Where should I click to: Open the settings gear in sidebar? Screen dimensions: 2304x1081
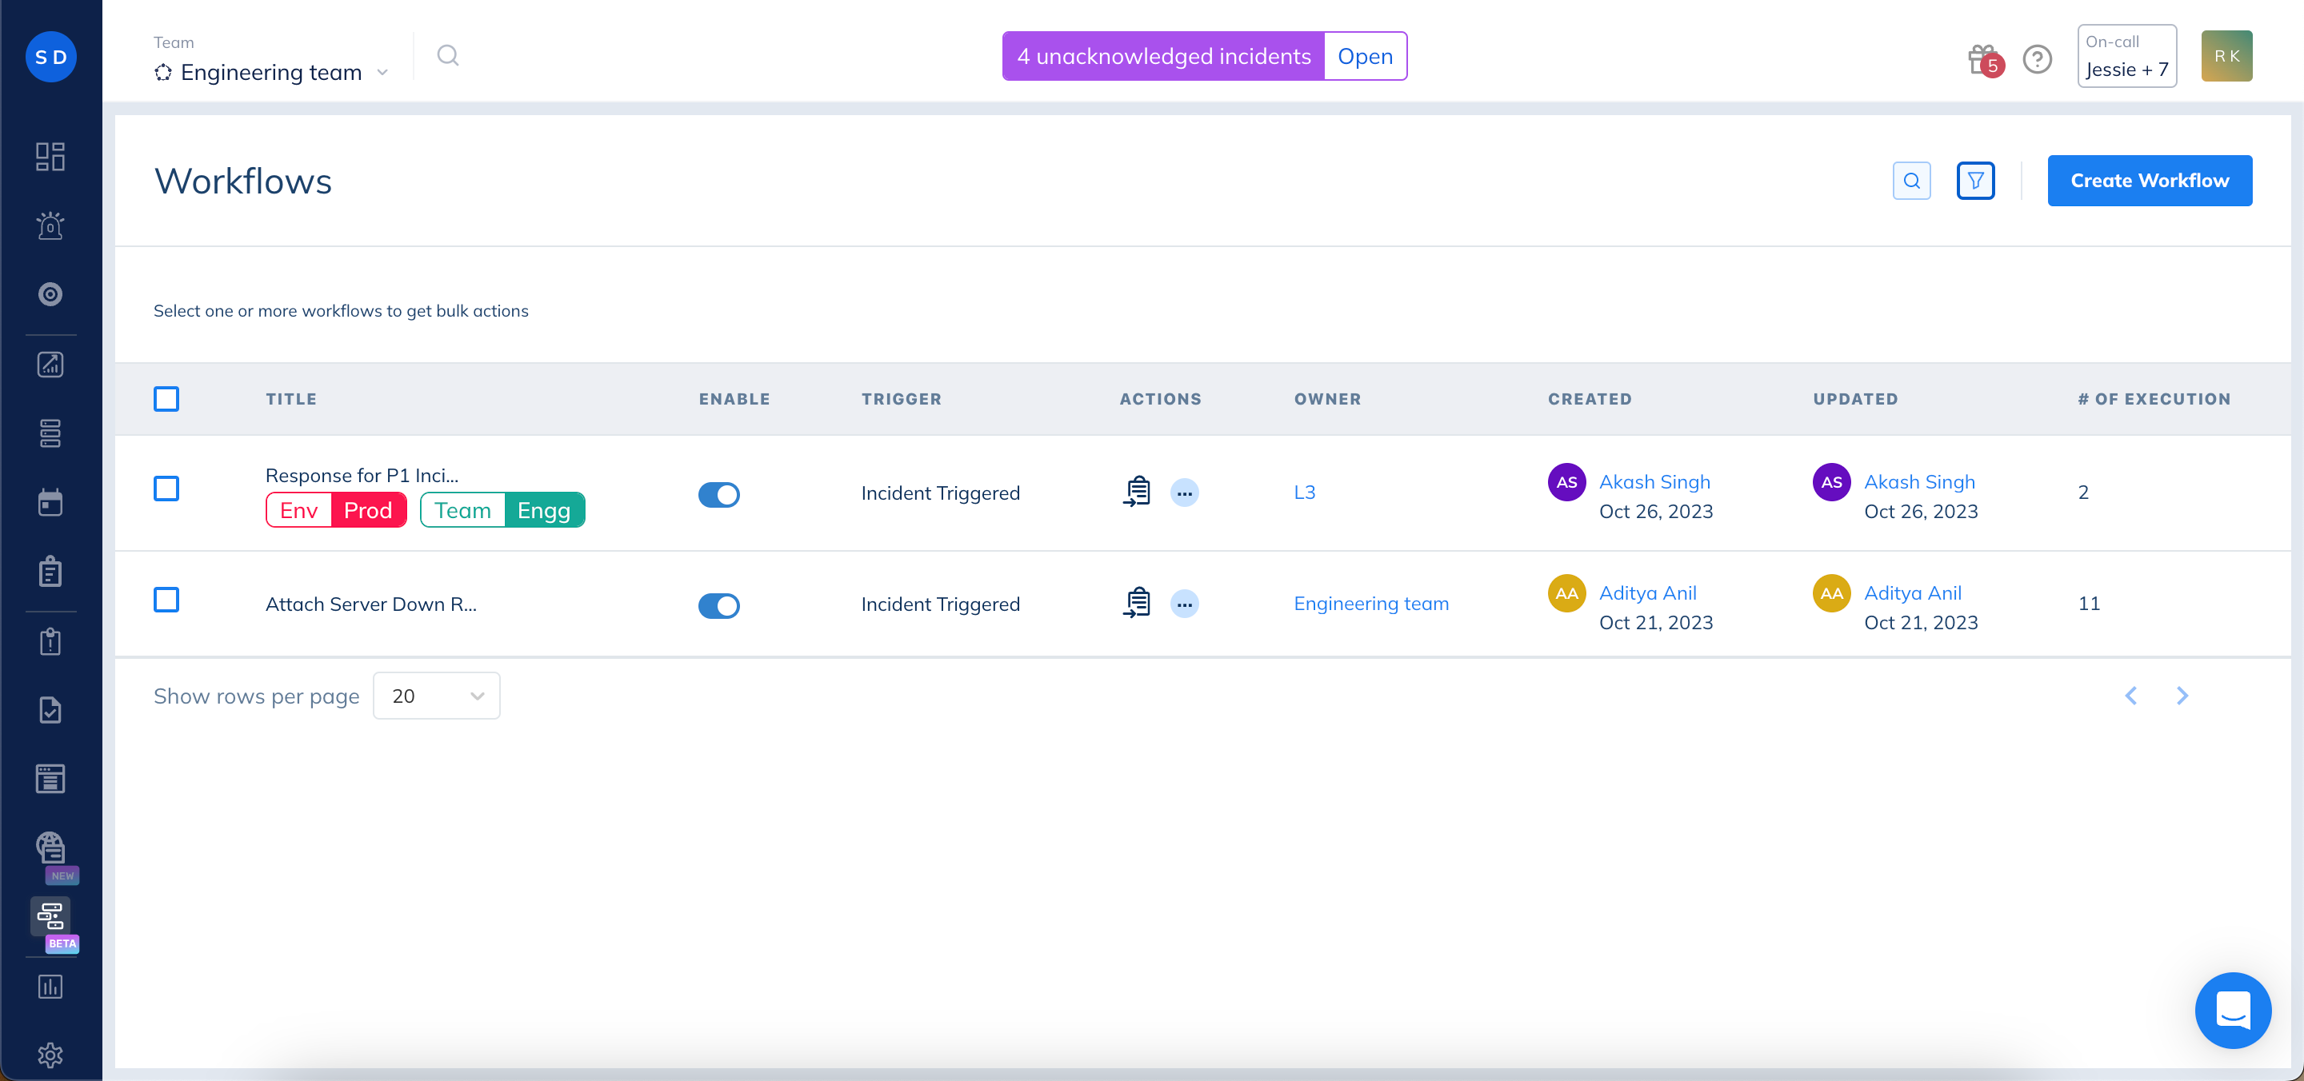click(50, 1054)
